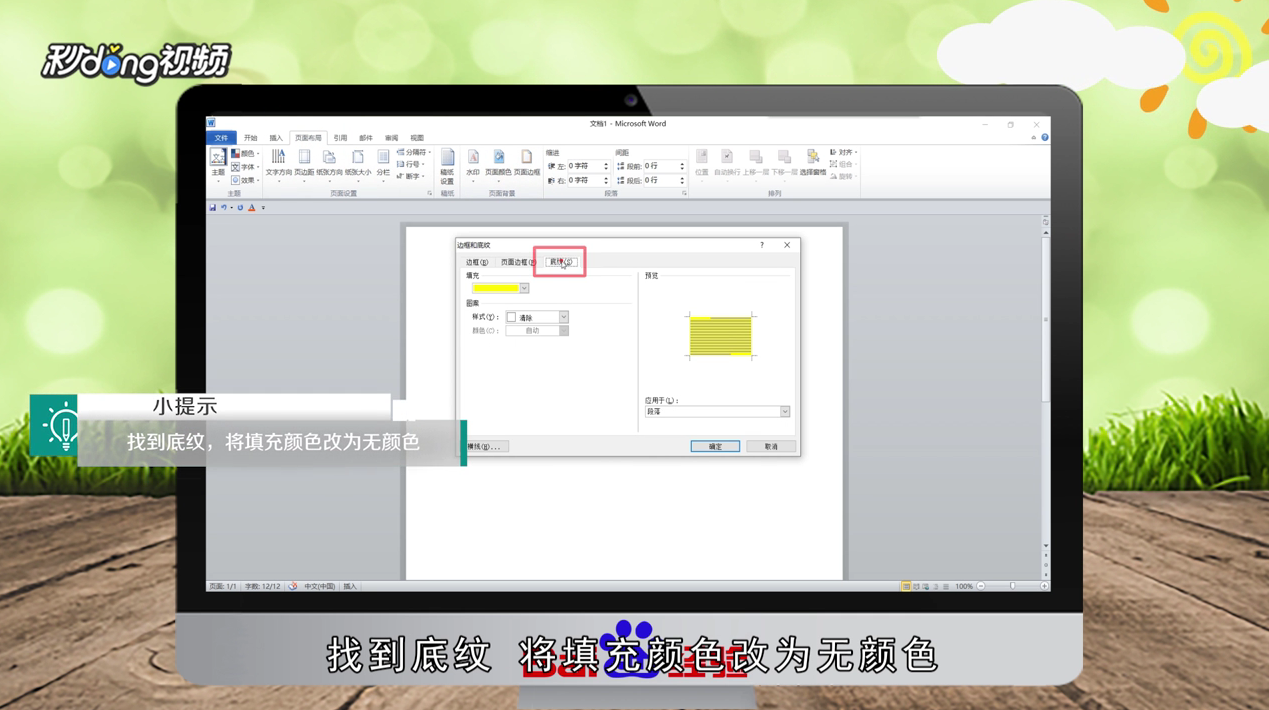Switch to the 引用 References tab
The width and height of the screenshot is (1269, 710).
pyautogui.click(x=340, y=138)
